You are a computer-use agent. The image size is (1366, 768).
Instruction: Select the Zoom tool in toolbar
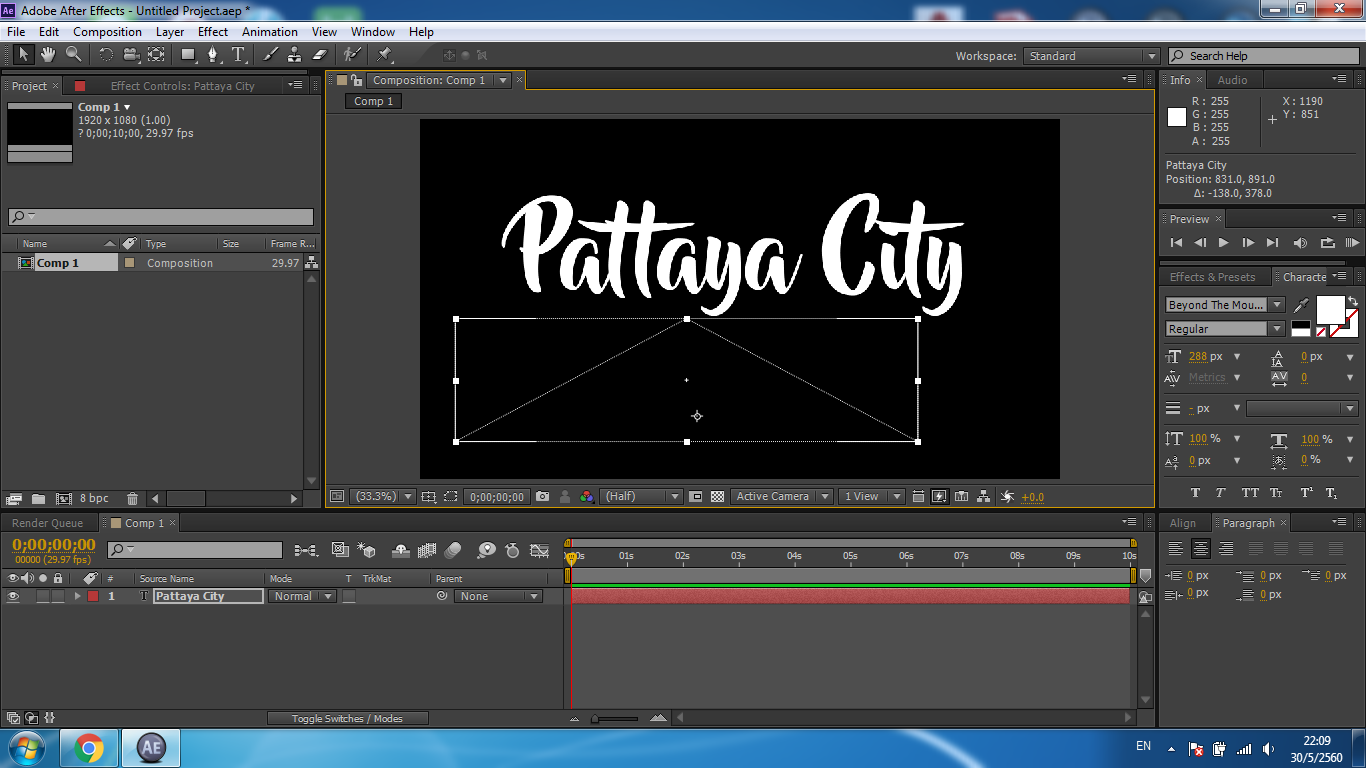point(73,55)
